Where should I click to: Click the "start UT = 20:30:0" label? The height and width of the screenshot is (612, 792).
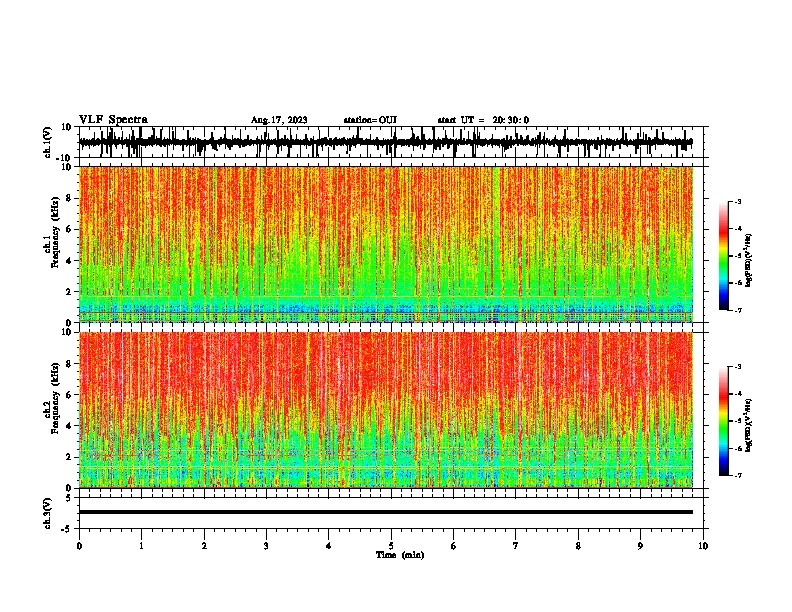(483, 120)
